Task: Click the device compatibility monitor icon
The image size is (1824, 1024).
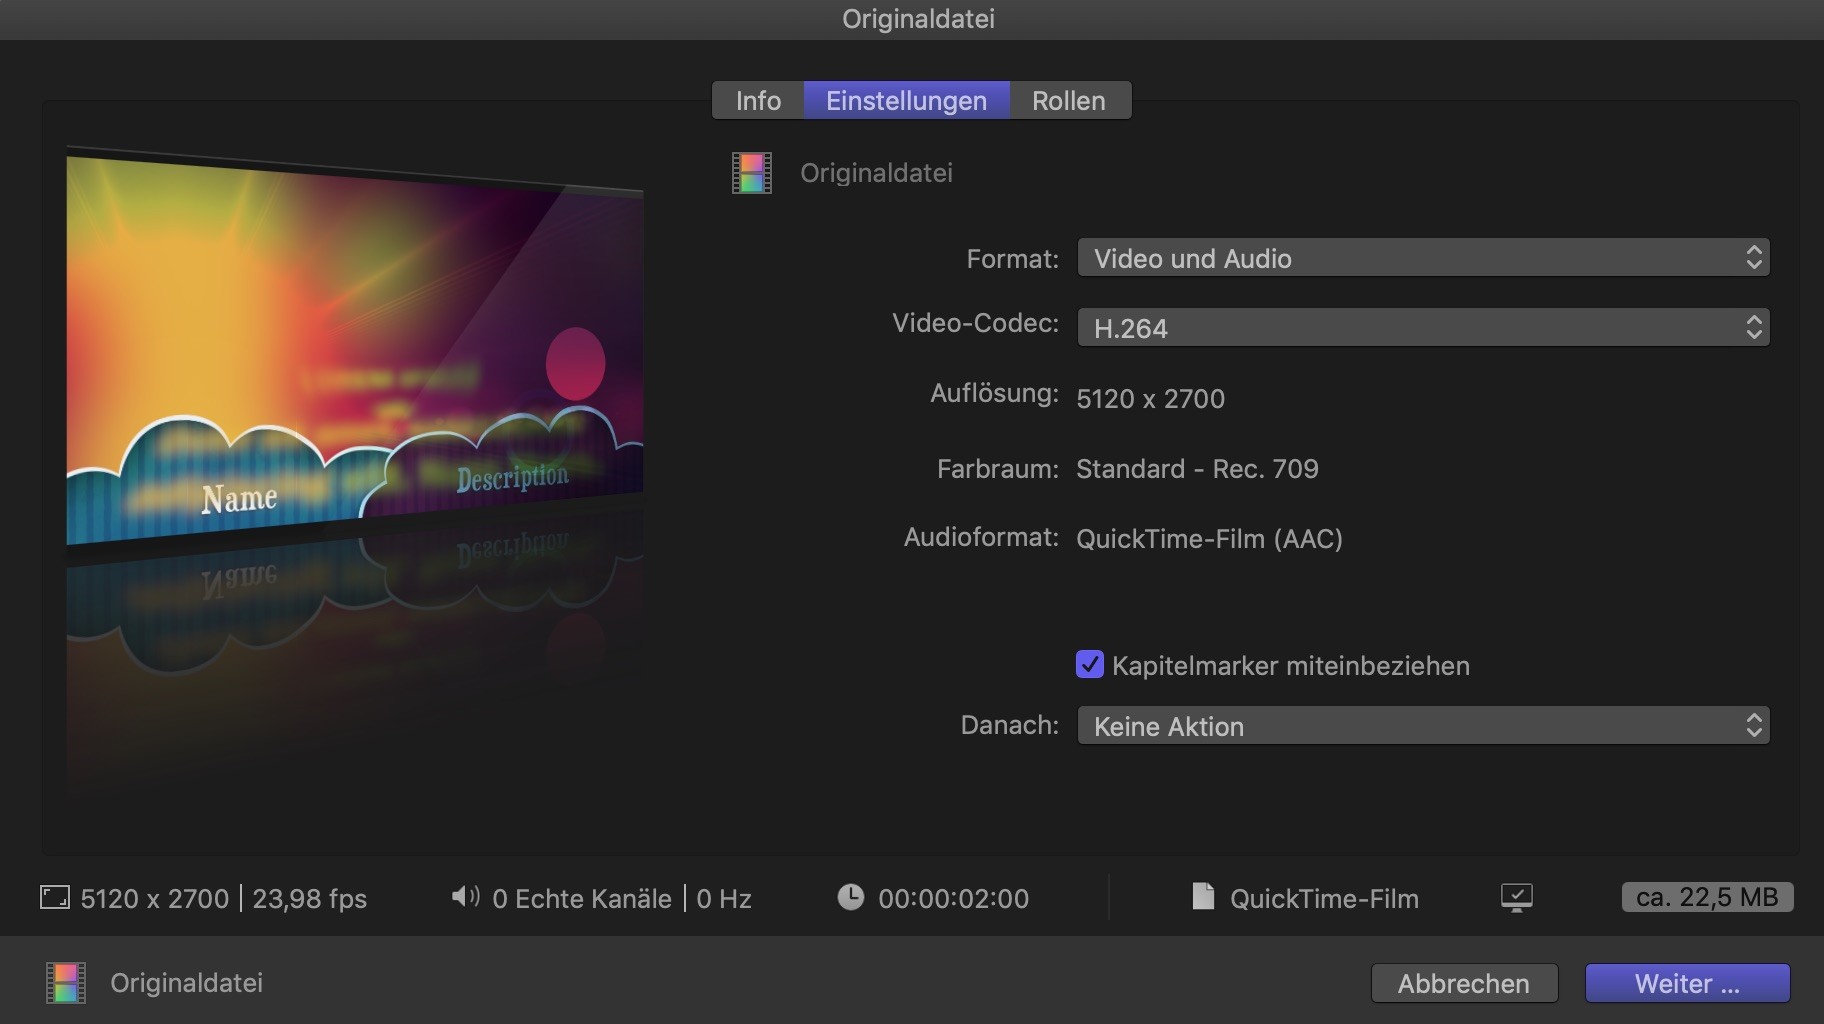Action: pyautogui.click(x=1517, y=898)
